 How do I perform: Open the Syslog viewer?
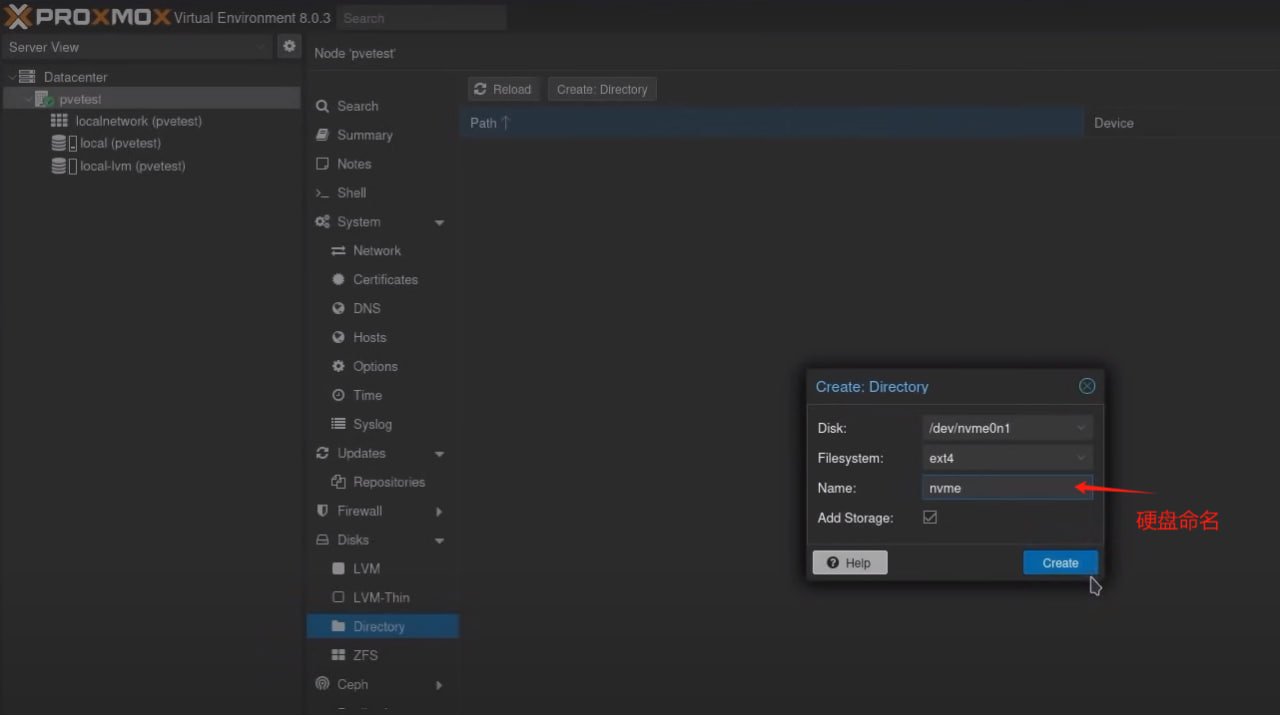[x=372, y=424]
